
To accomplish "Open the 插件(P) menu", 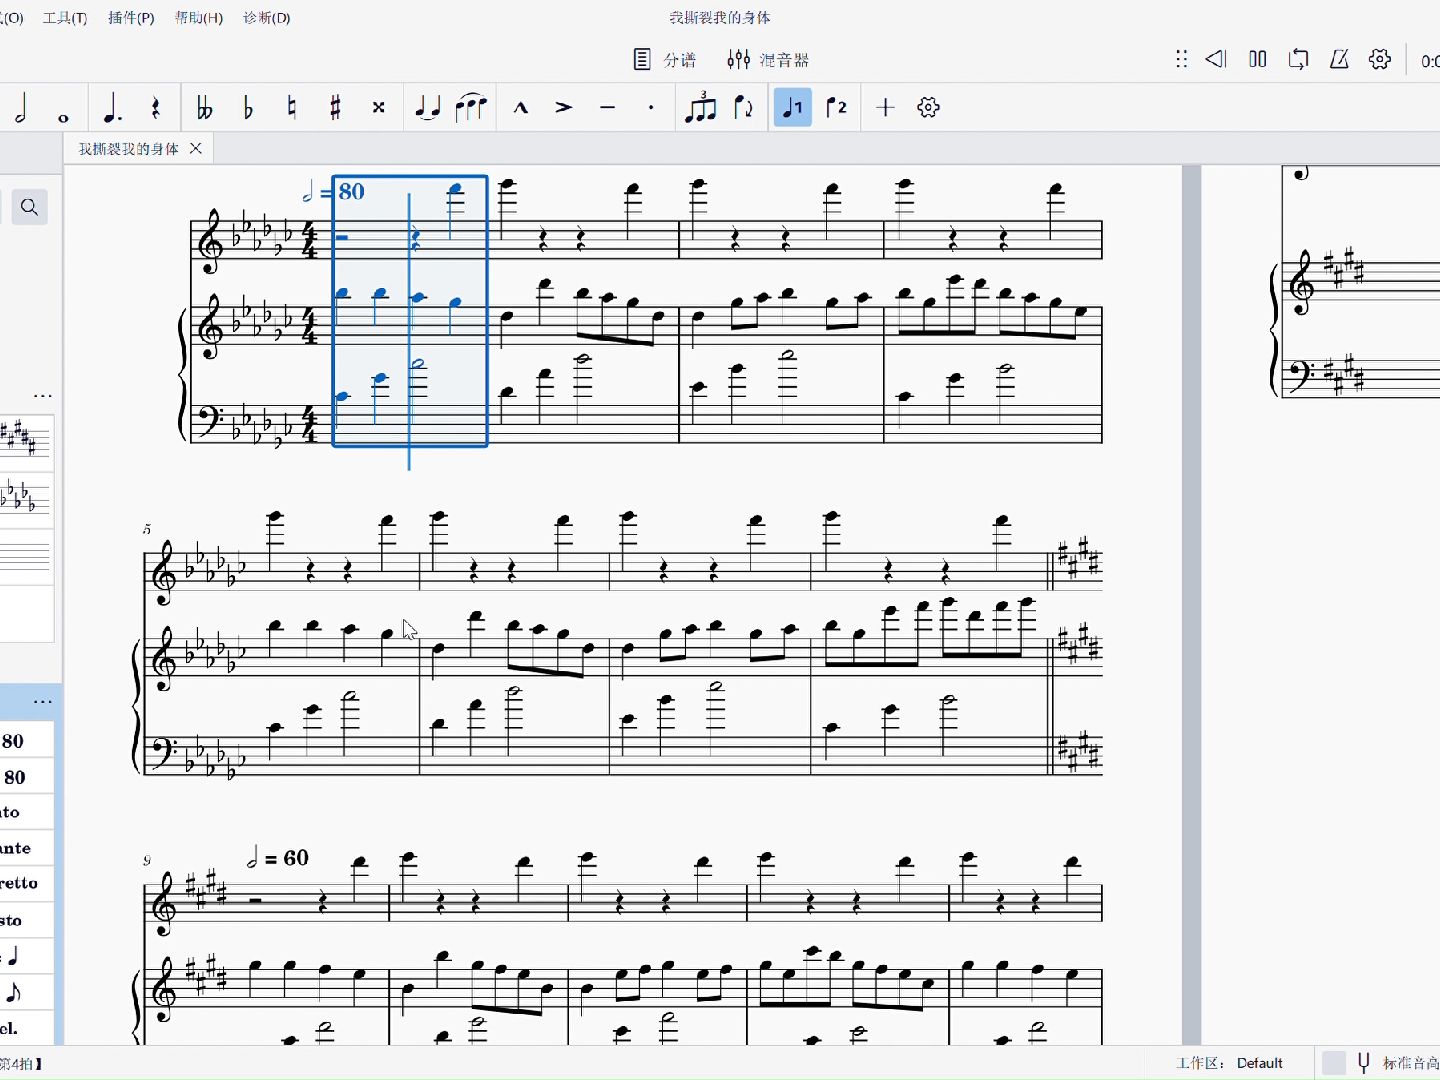I will point(131,18).
